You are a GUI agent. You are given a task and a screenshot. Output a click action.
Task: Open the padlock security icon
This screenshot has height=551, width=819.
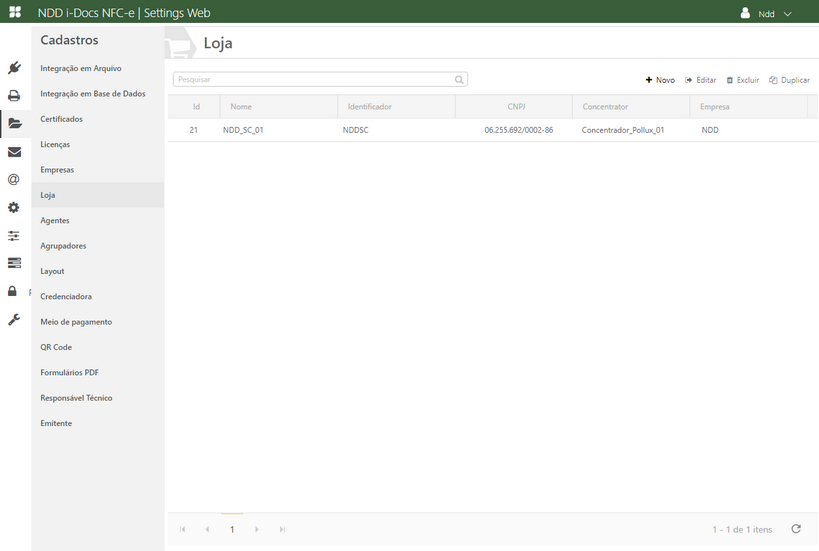click(x=13, y=291)
